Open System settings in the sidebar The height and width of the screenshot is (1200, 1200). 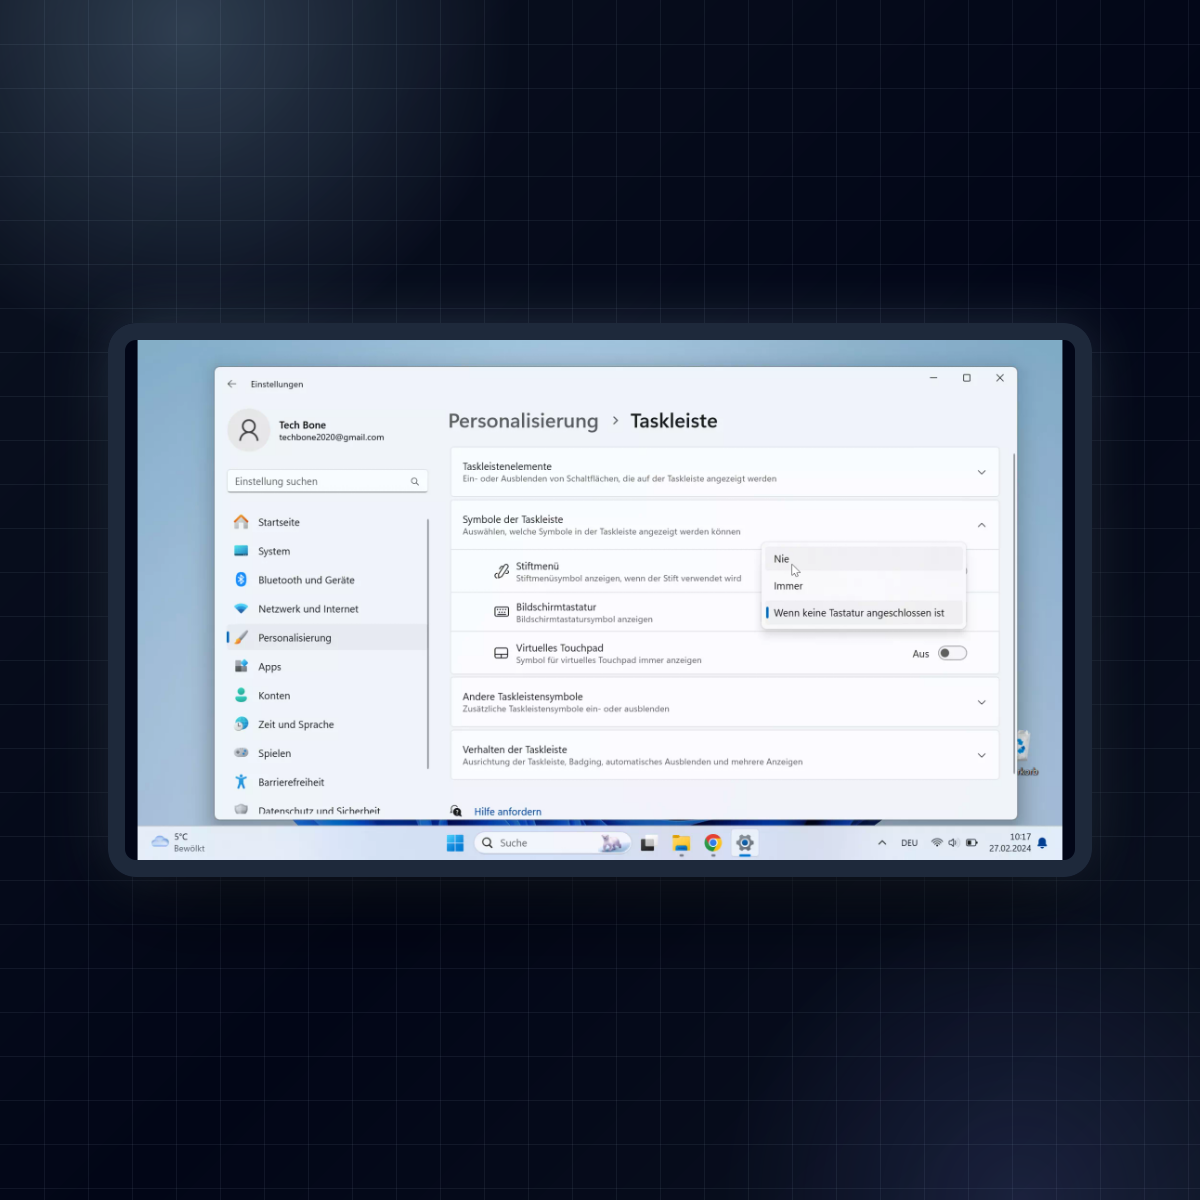tap(327, 551)
